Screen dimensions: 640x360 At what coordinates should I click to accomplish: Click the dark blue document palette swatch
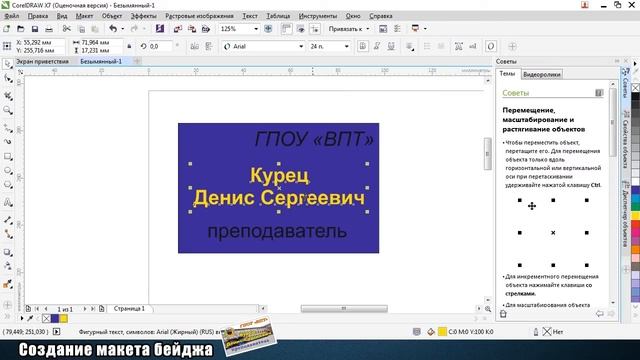(55, 318)
